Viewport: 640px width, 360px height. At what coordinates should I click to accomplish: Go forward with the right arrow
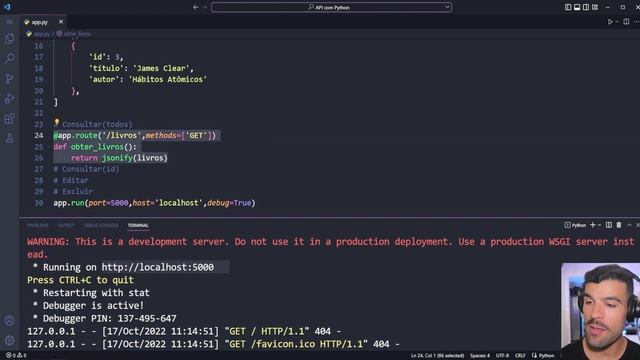pyautogui.click(x=205, y=7)
